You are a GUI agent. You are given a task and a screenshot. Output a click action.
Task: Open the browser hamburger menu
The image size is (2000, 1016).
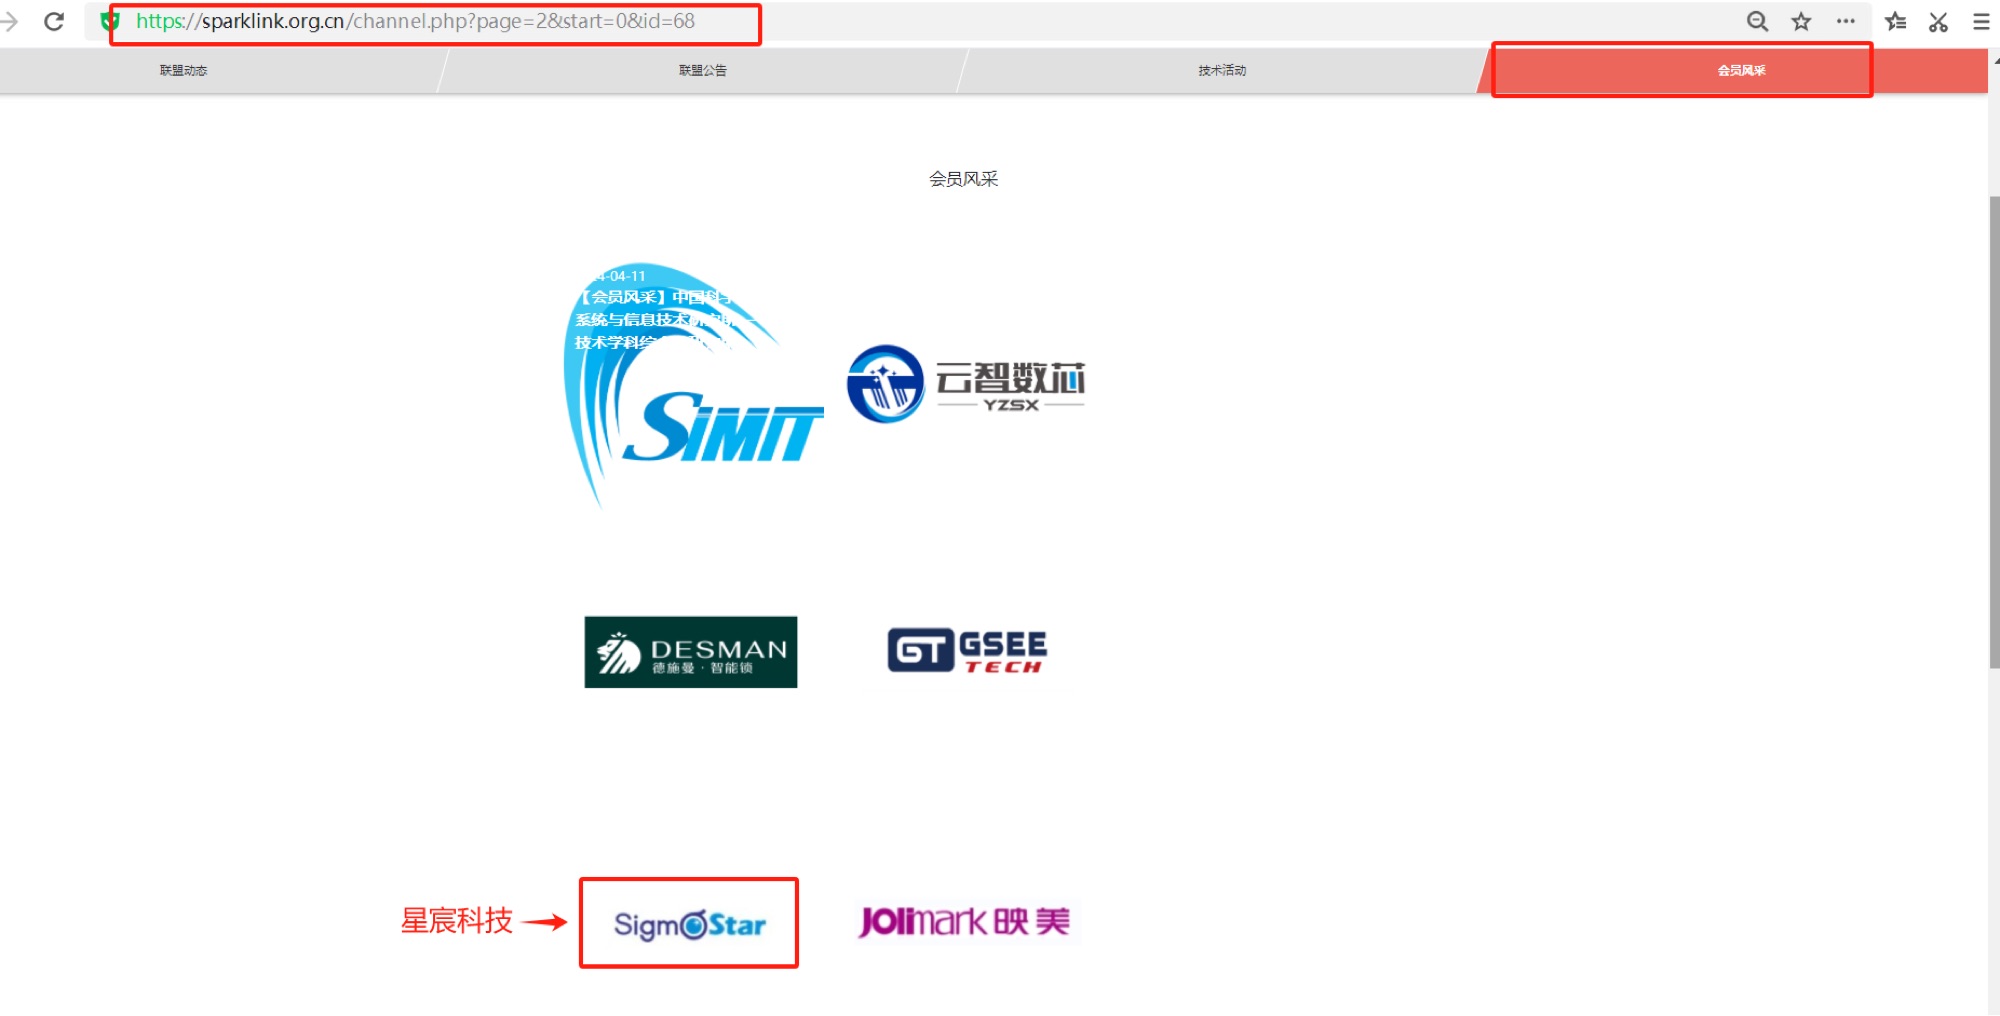[x=1981, y=21]
